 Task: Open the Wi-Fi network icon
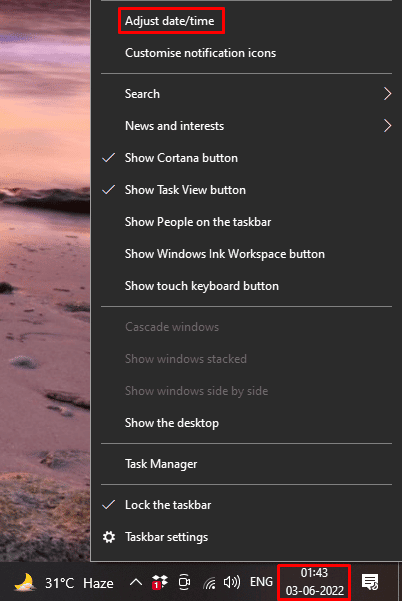pos(209,583)
